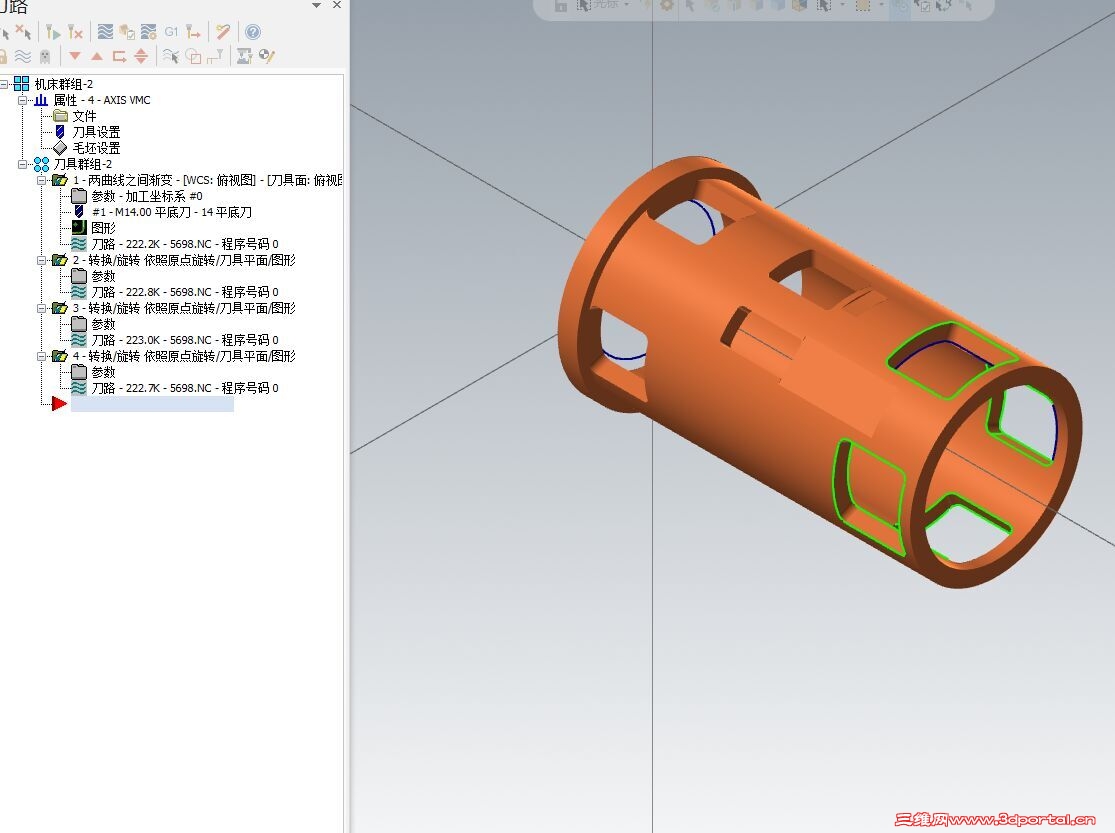Open machine simulation toolbar icon

[245, 56]
